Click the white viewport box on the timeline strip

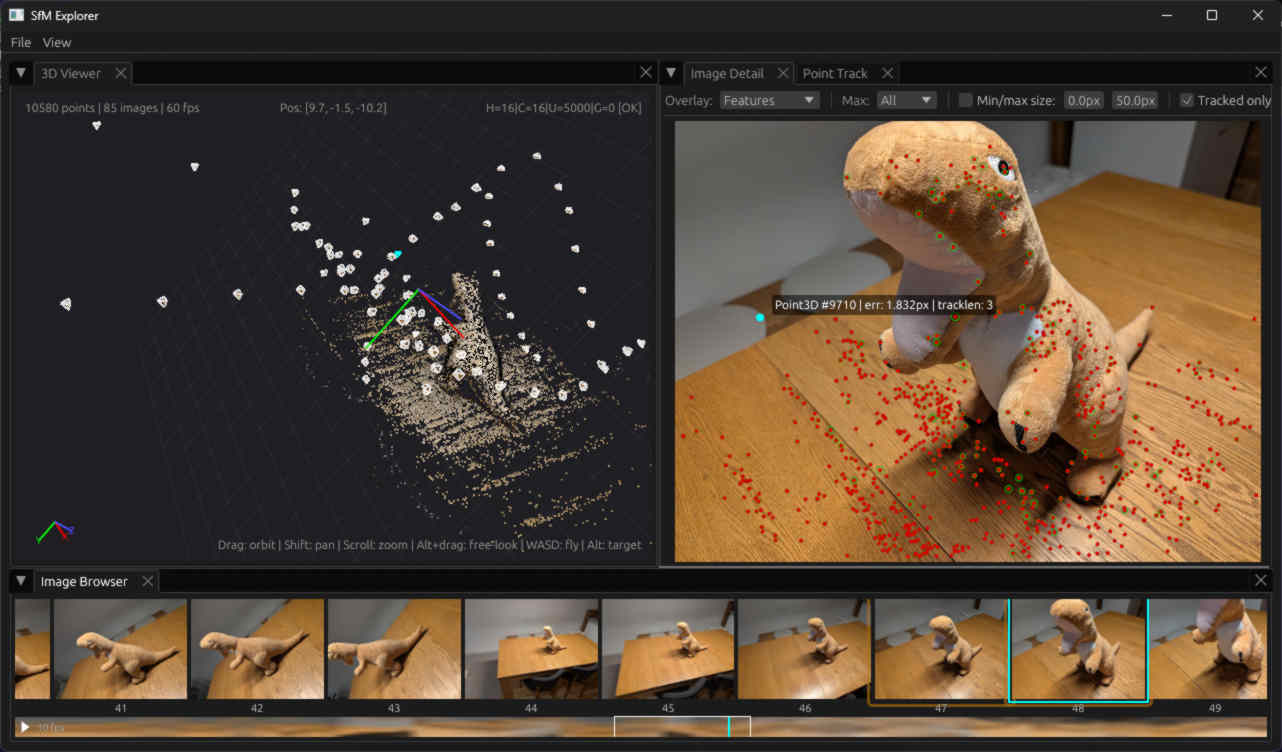coord(682,727)
